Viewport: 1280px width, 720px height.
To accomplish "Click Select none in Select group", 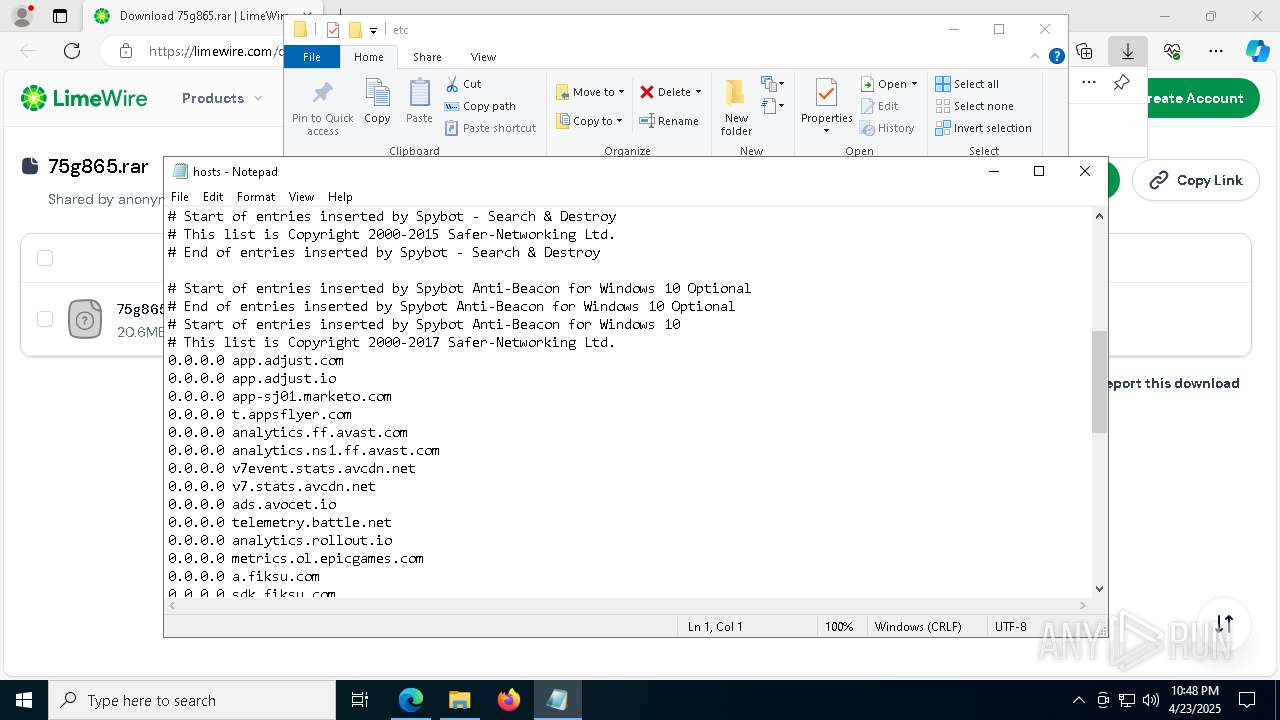I will pyautogui.click(x=974, y=106).
